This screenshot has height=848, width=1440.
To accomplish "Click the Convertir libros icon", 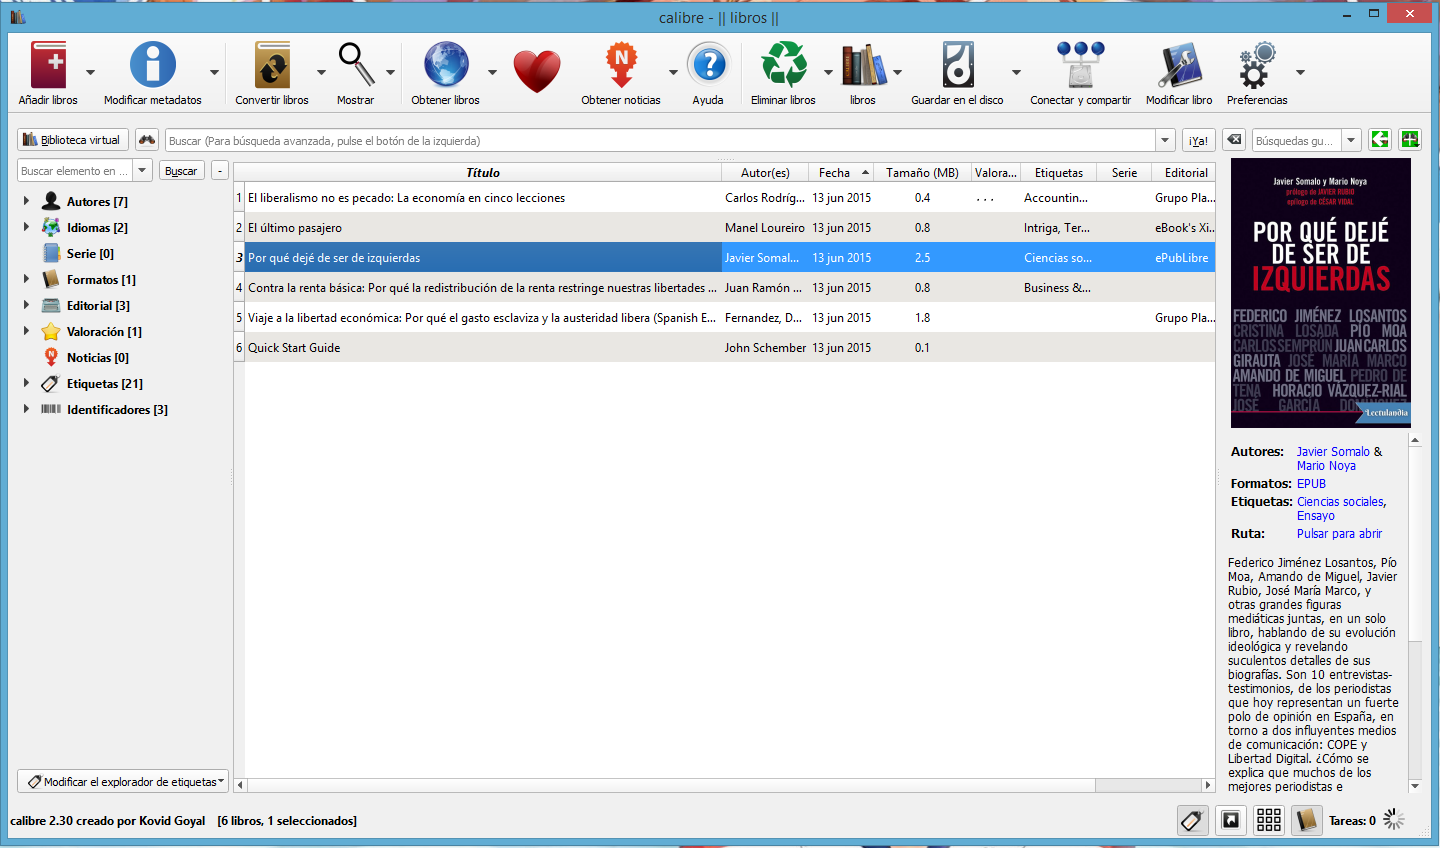I will [x=272, y=65].
